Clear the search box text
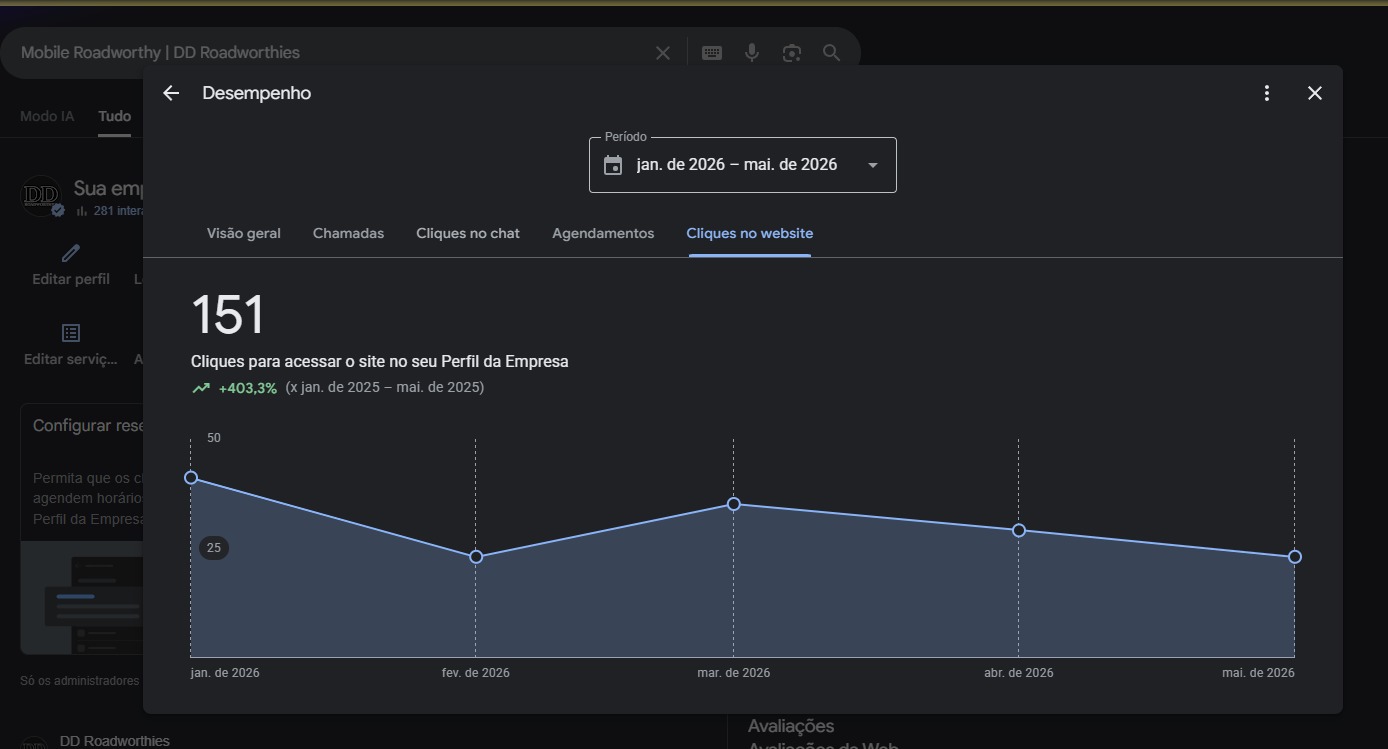The image size is (1388, 749). coord(662,53)
